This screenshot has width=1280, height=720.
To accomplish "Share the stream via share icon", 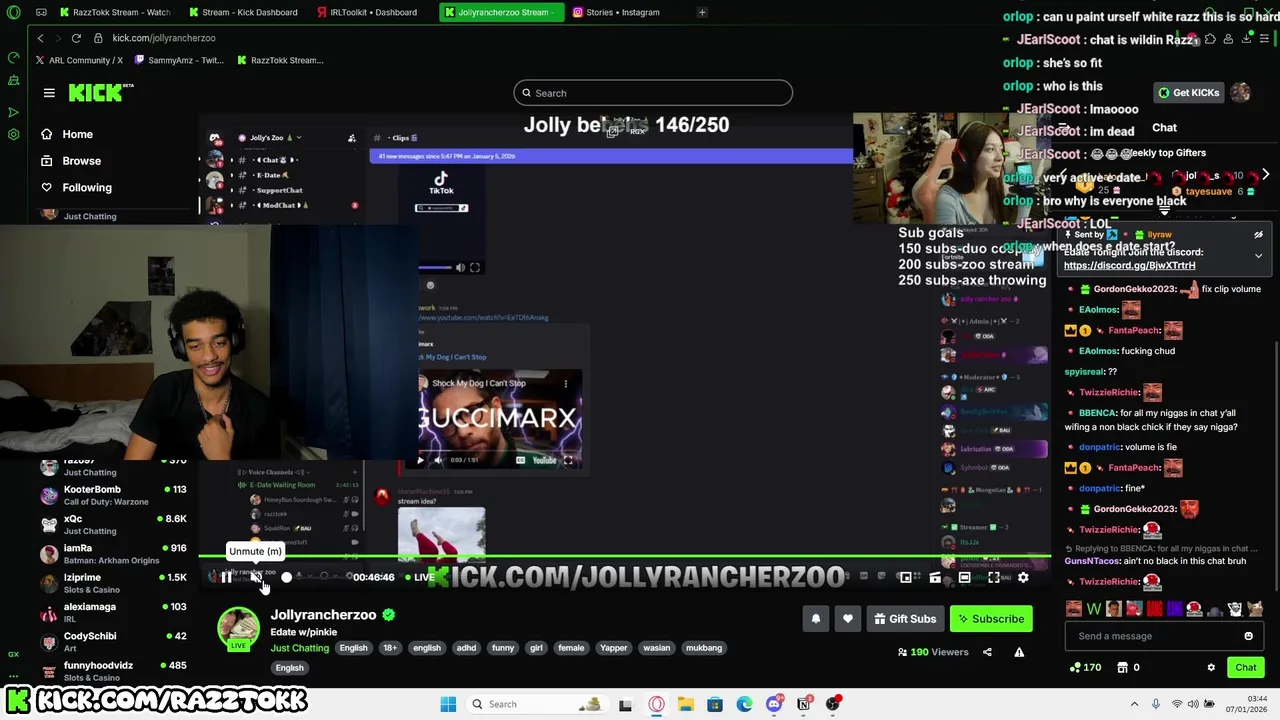I will tap(987, 652).
